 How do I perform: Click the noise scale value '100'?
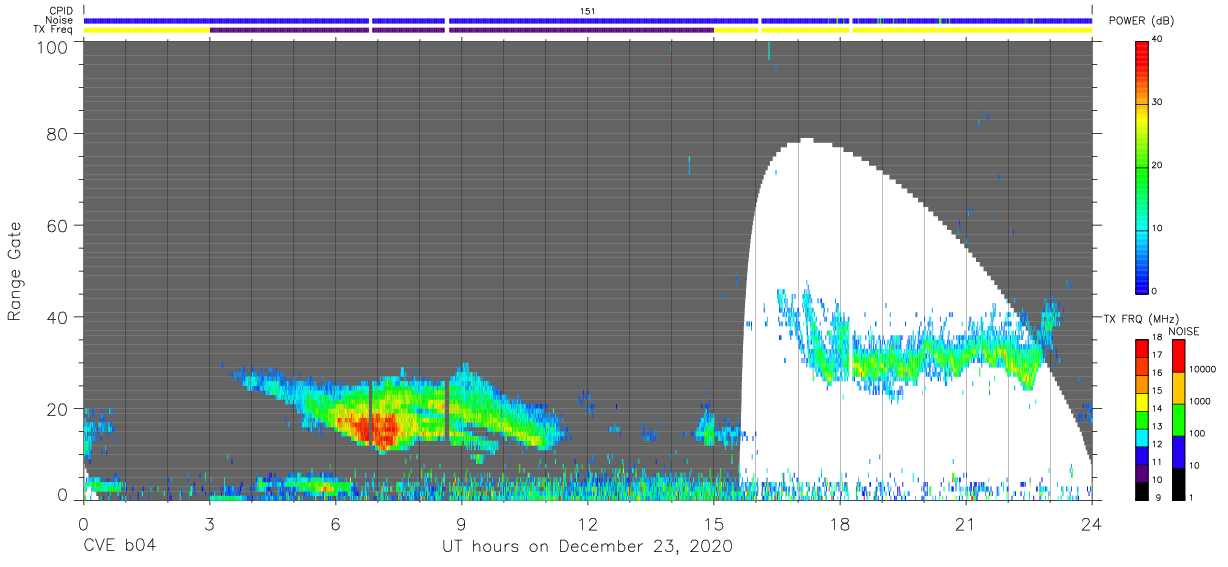[1198, 433]
